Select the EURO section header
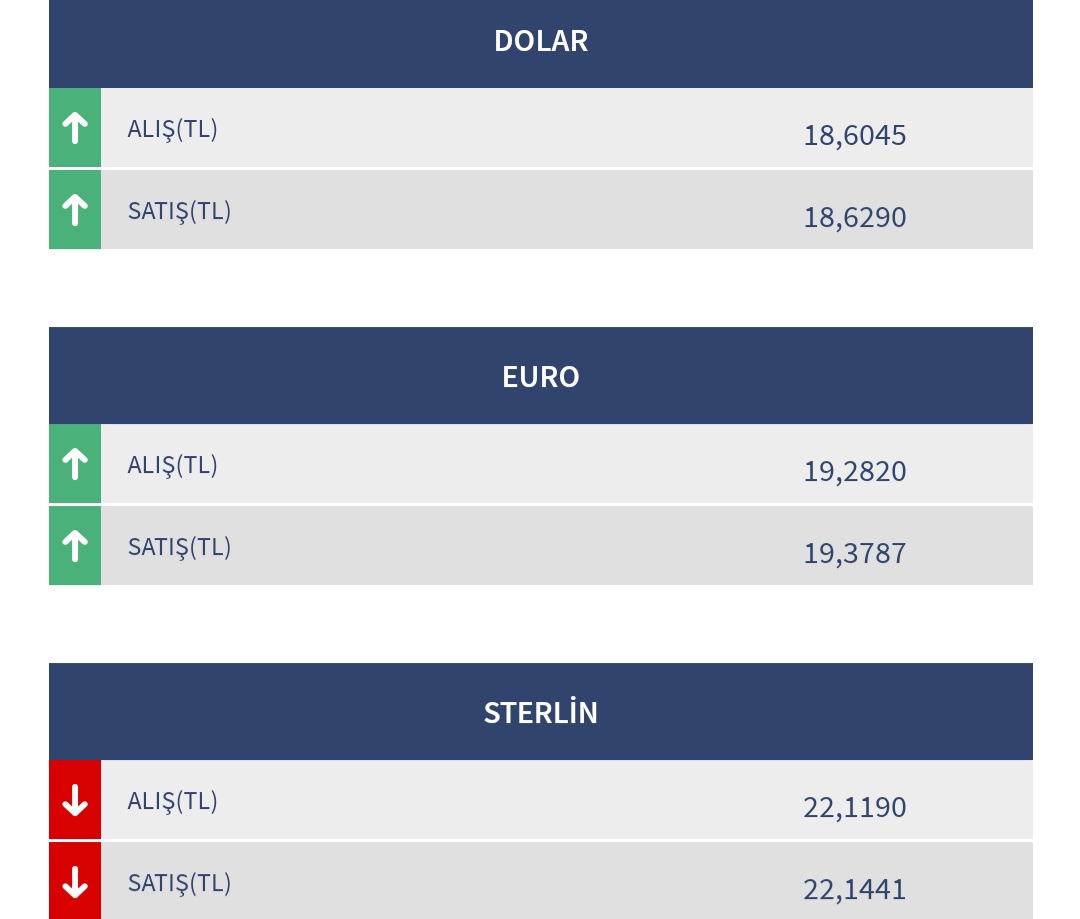This screenshot has height=919, width=1080. pyautogui.click(x=541, y=375)
